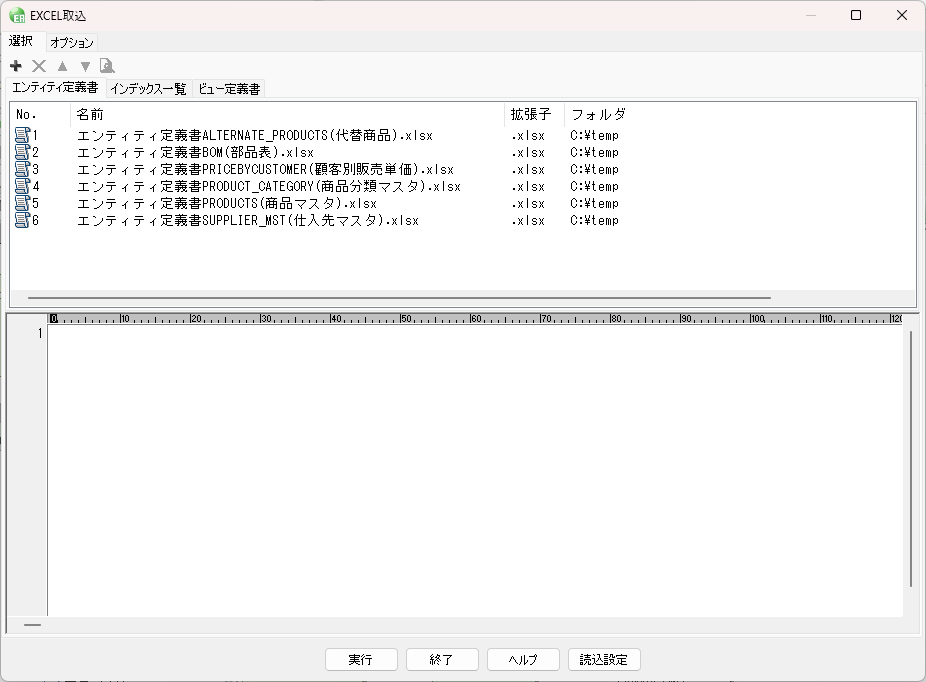Viewport: 926px width, 682px height.
Task: Select the ALTERNATE_PRODUCTS(代替商品).xlsx file name
Action: (255, 136)
